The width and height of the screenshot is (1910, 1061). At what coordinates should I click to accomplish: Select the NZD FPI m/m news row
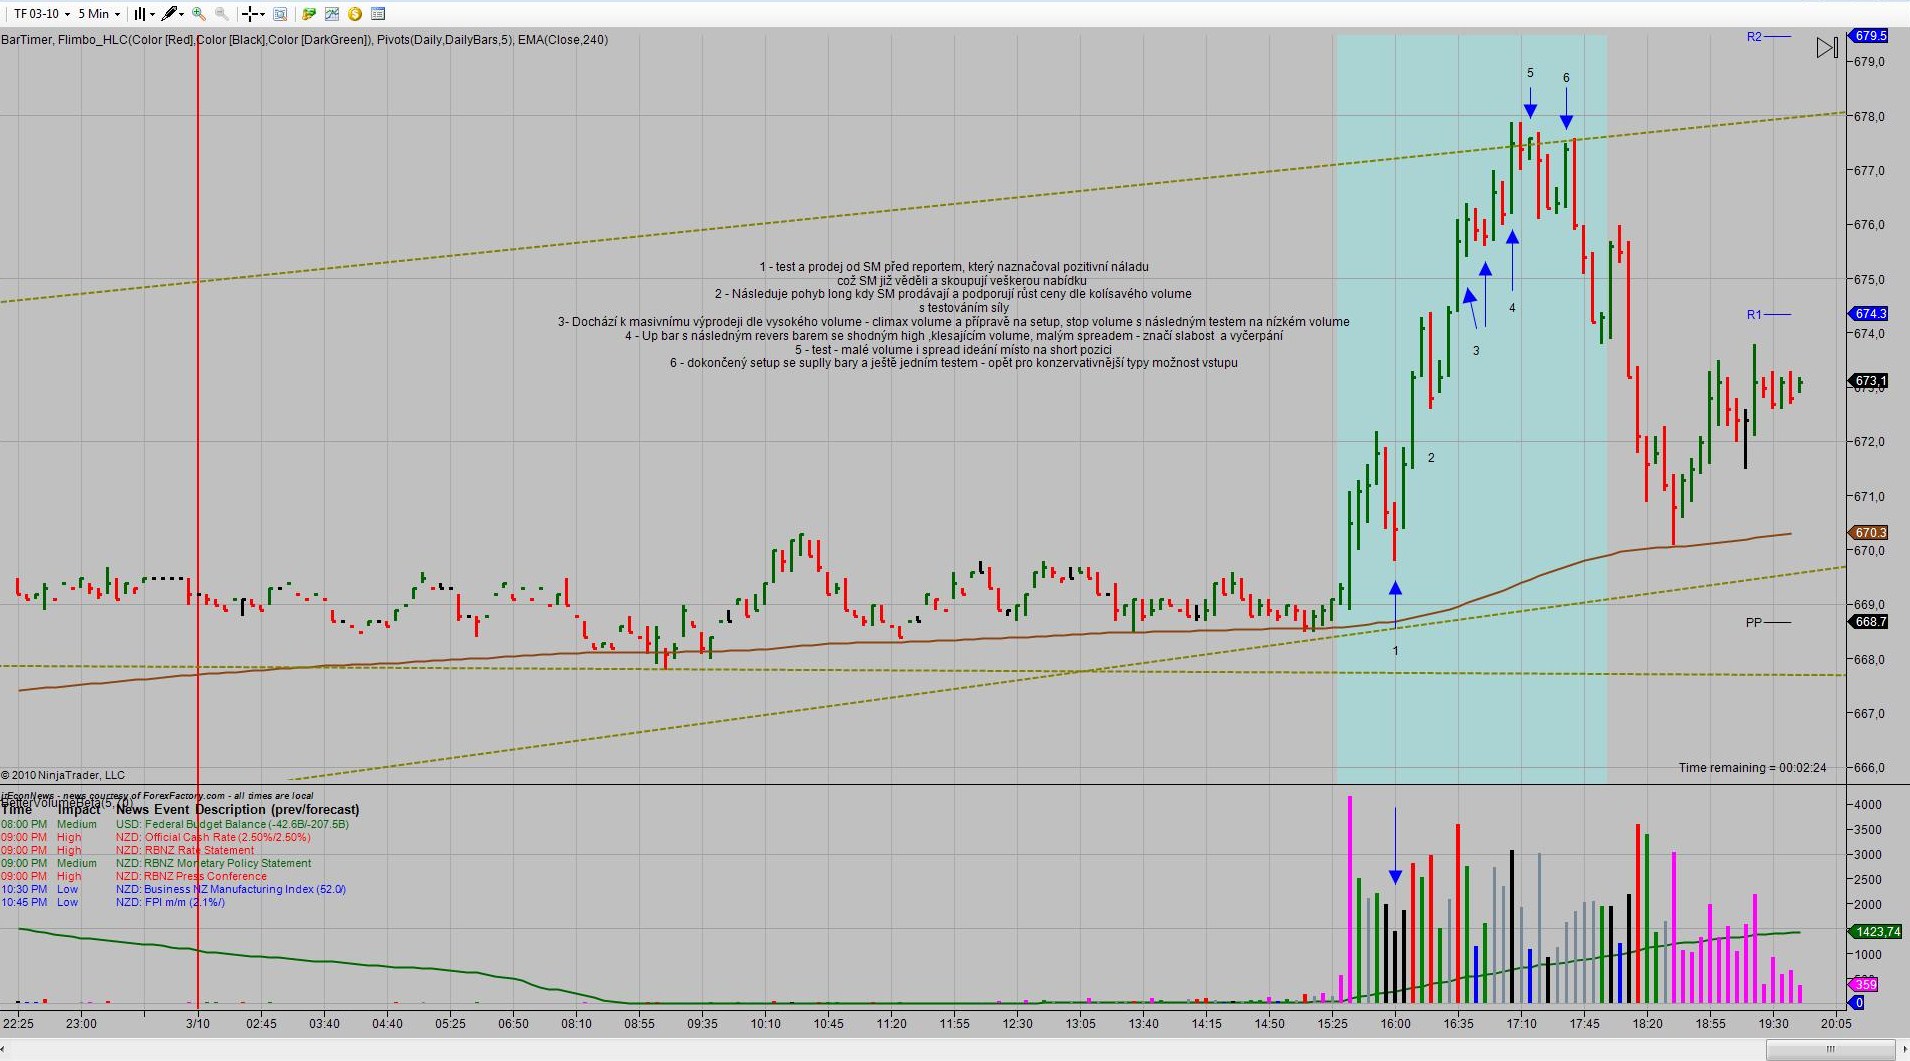113,902
